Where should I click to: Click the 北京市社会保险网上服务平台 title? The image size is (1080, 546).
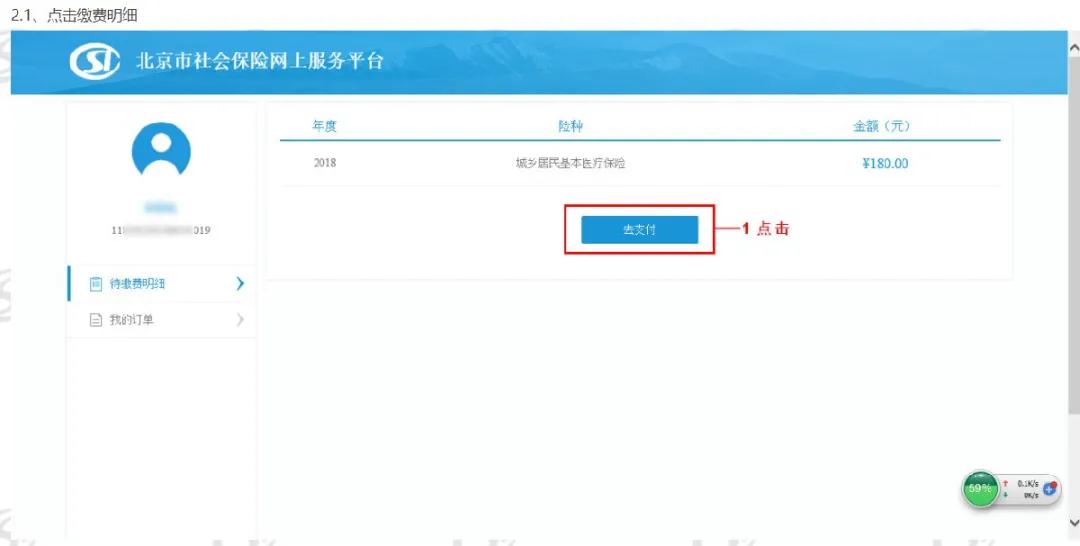[260, 61]
